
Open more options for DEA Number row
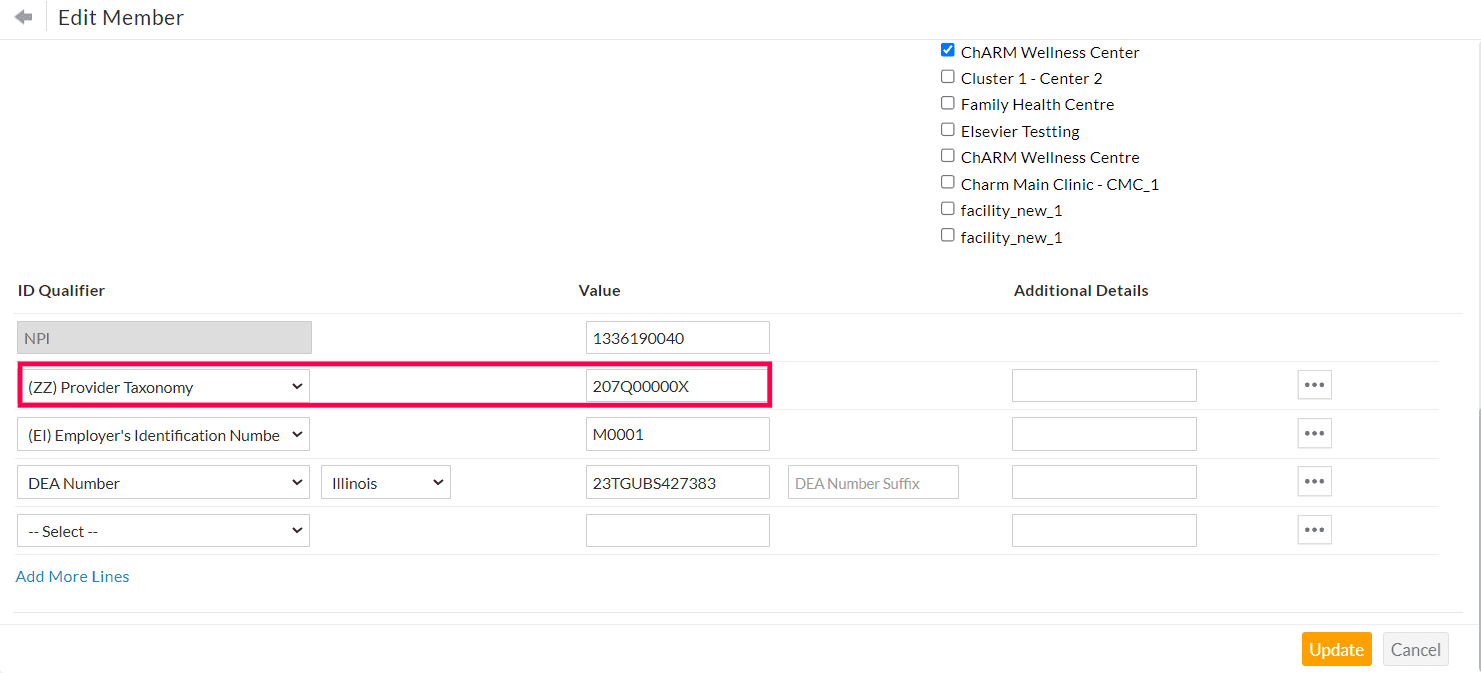[x=1314, y=481]
